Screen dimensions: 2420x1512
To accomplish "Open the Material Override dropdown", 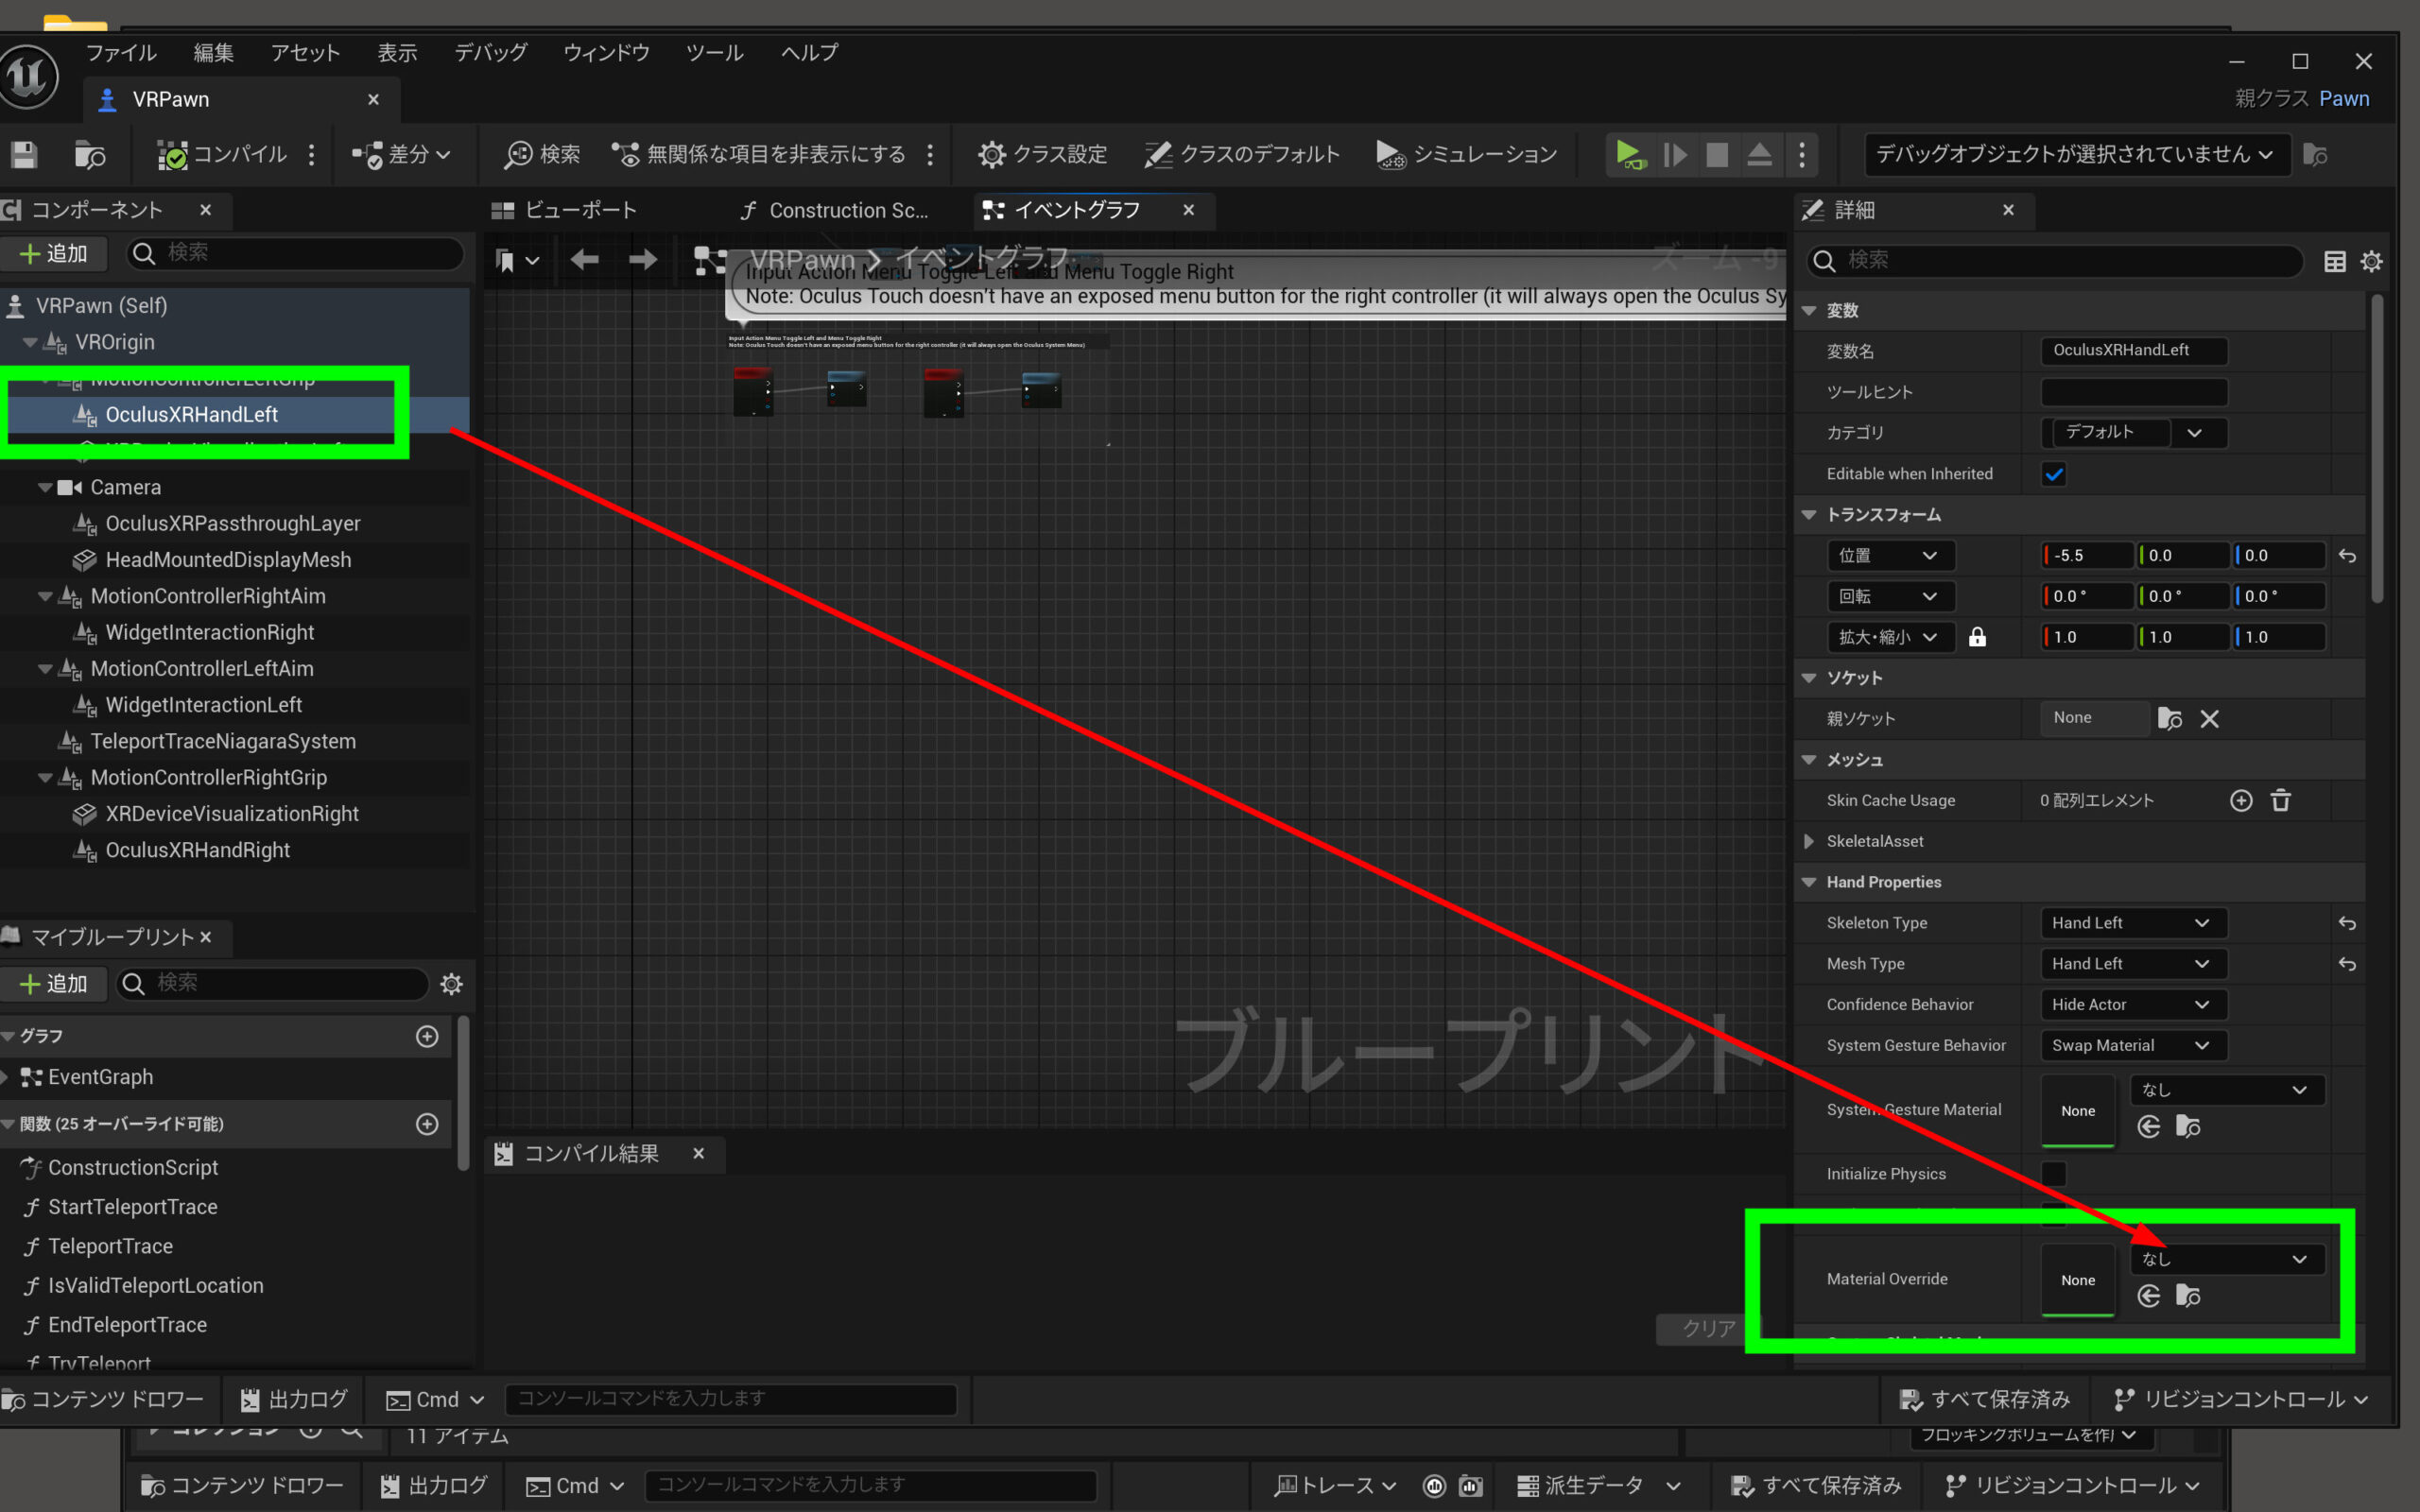I will (x=2225, y=1259).
